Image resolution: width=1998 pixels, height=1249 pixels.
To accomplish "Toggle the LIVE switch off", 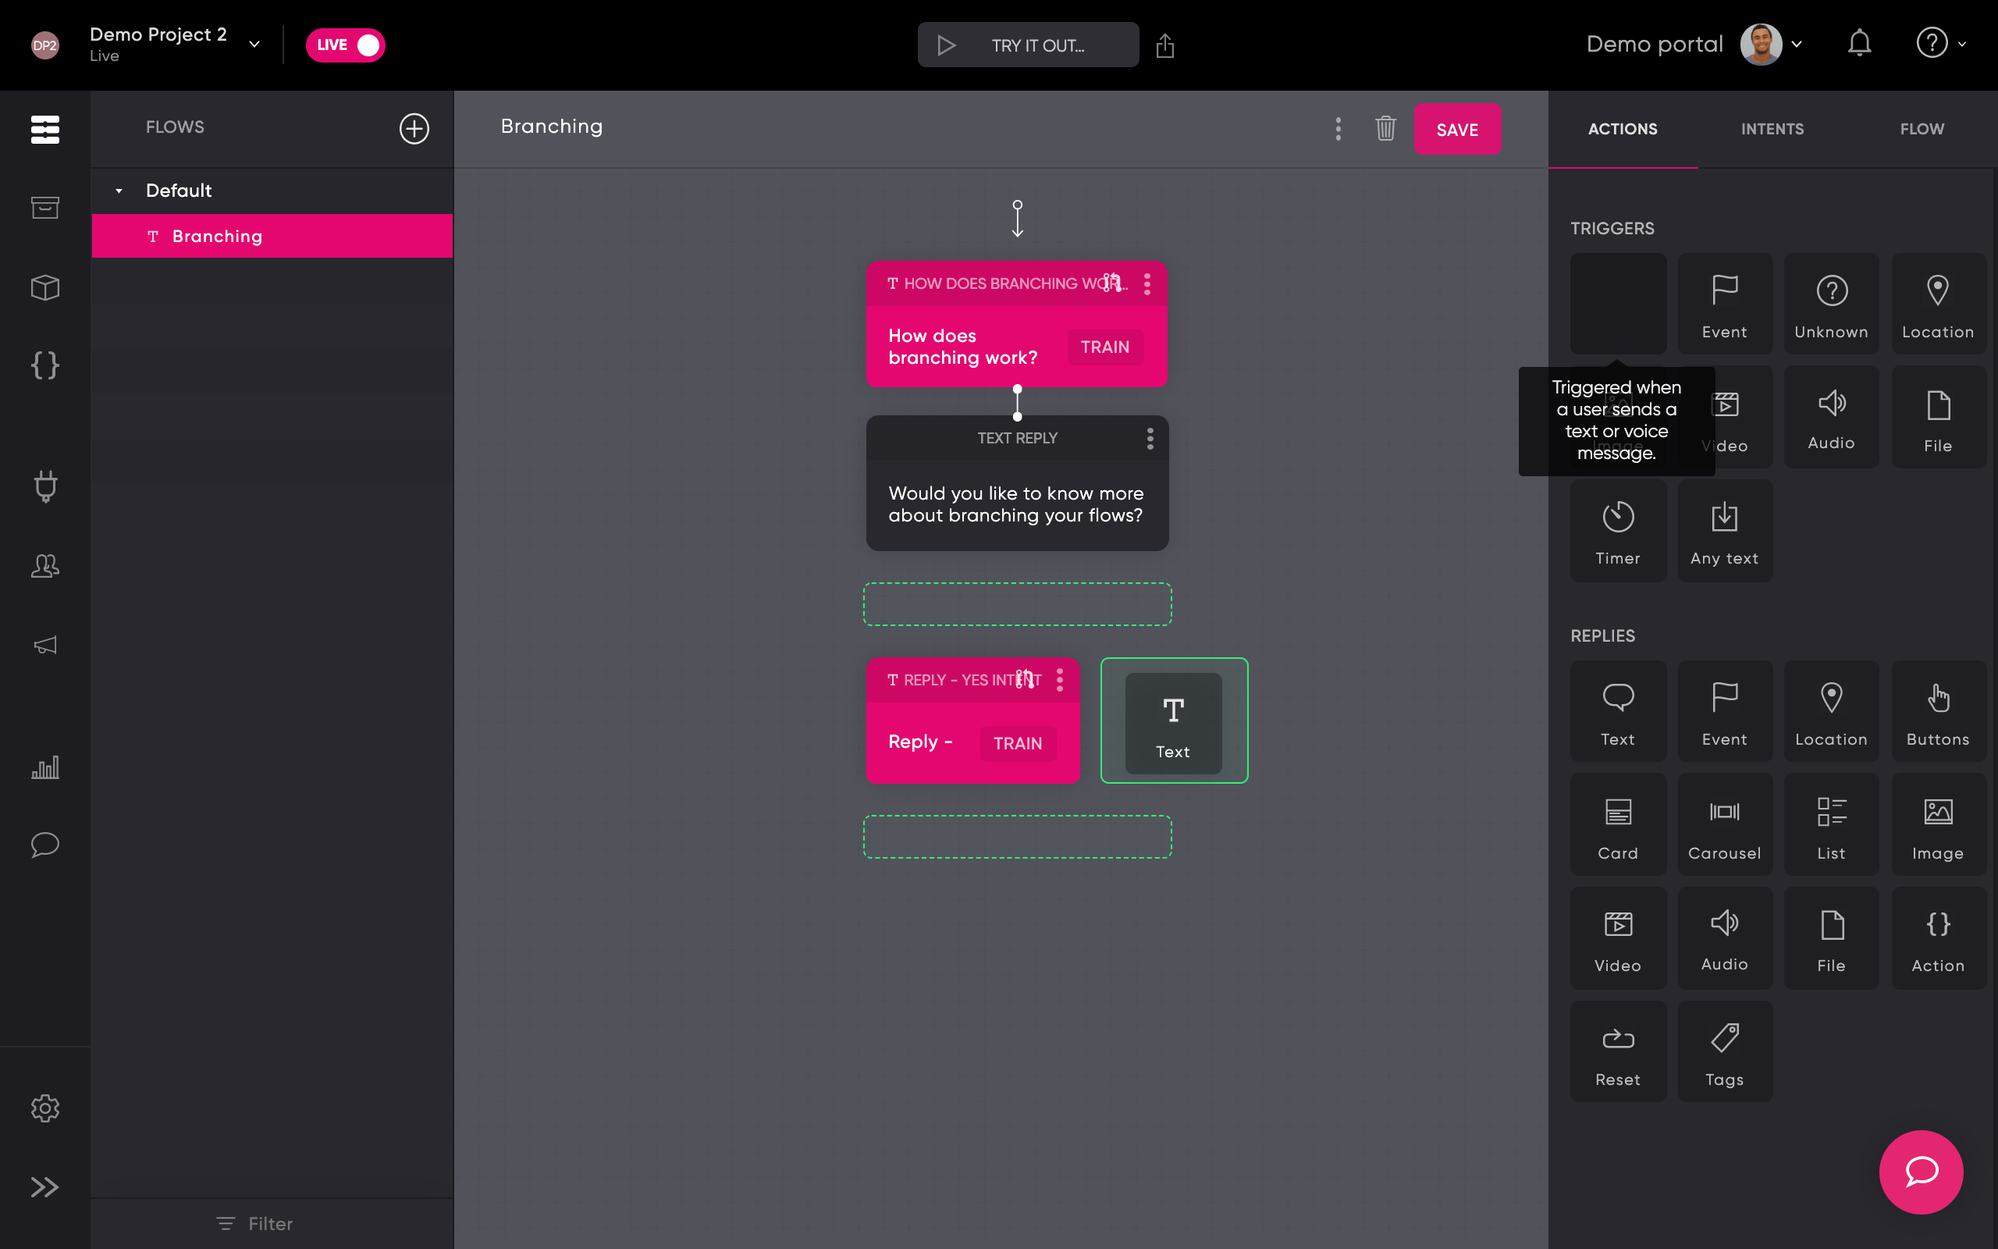I will point(345,45).
